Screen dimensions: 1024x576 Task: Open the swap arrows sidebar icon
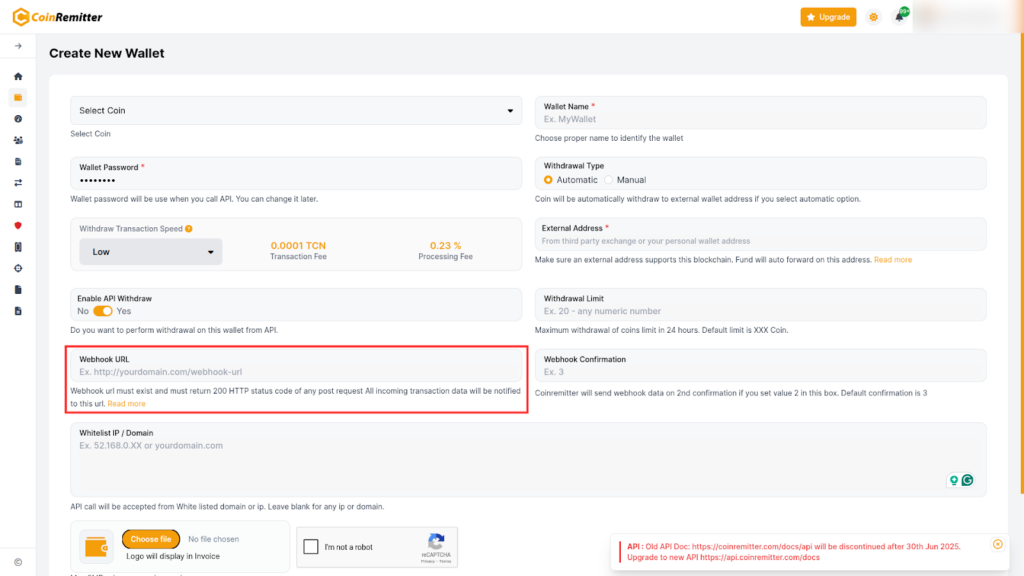(x=18, y=183)
